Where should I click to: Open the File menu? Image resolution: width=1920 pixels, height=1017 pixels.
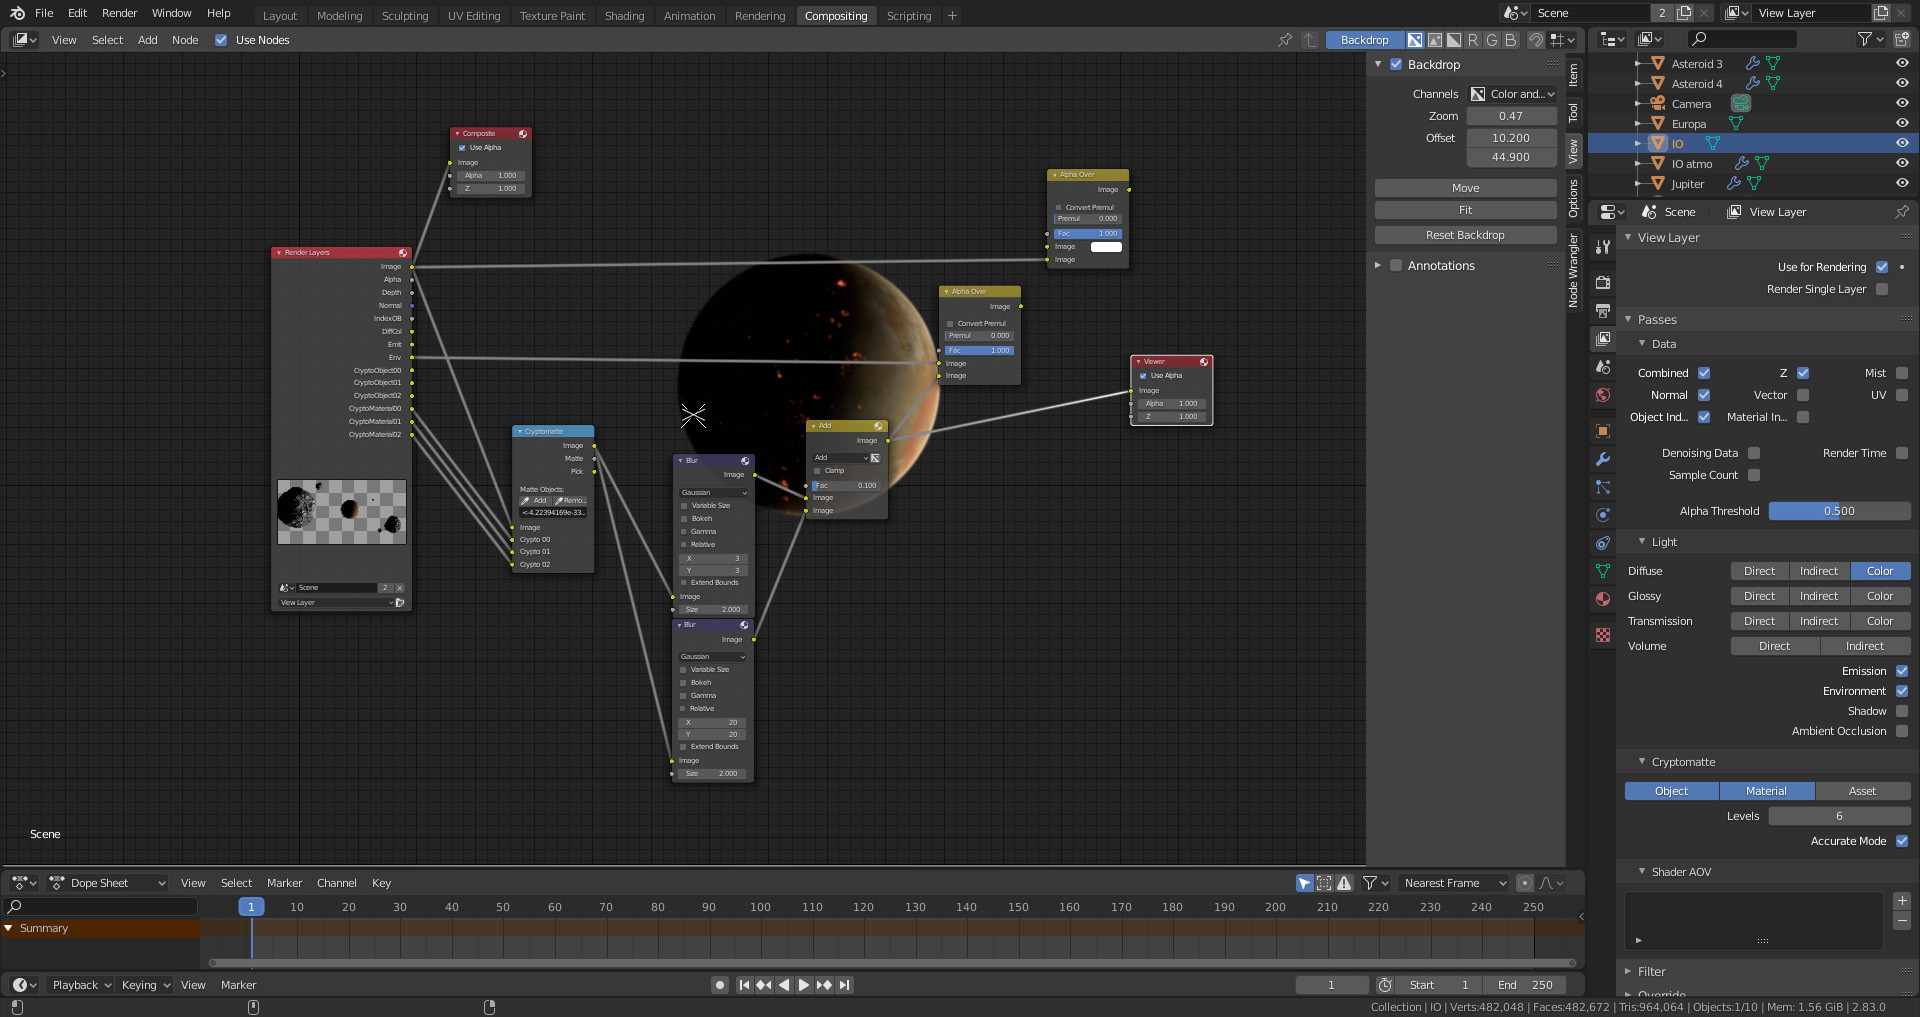[x=44, y=13]
